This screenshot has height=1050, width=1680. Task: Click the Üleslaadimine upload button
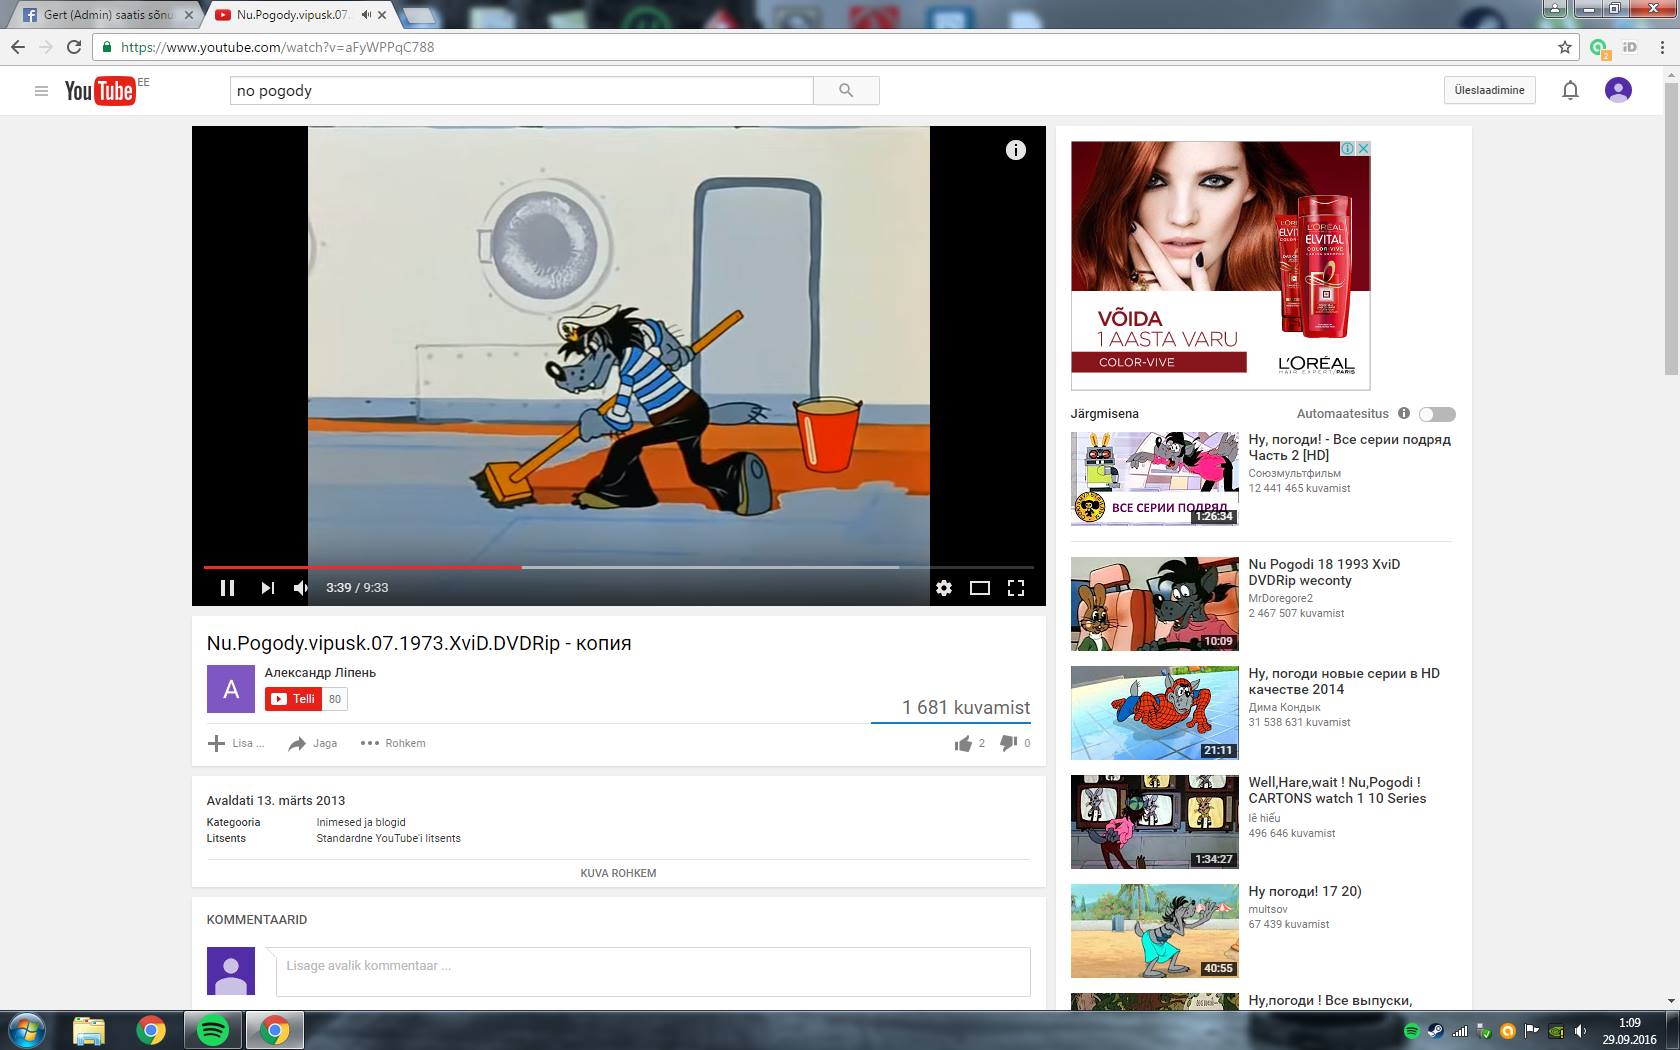click(x=1490, y=90)
